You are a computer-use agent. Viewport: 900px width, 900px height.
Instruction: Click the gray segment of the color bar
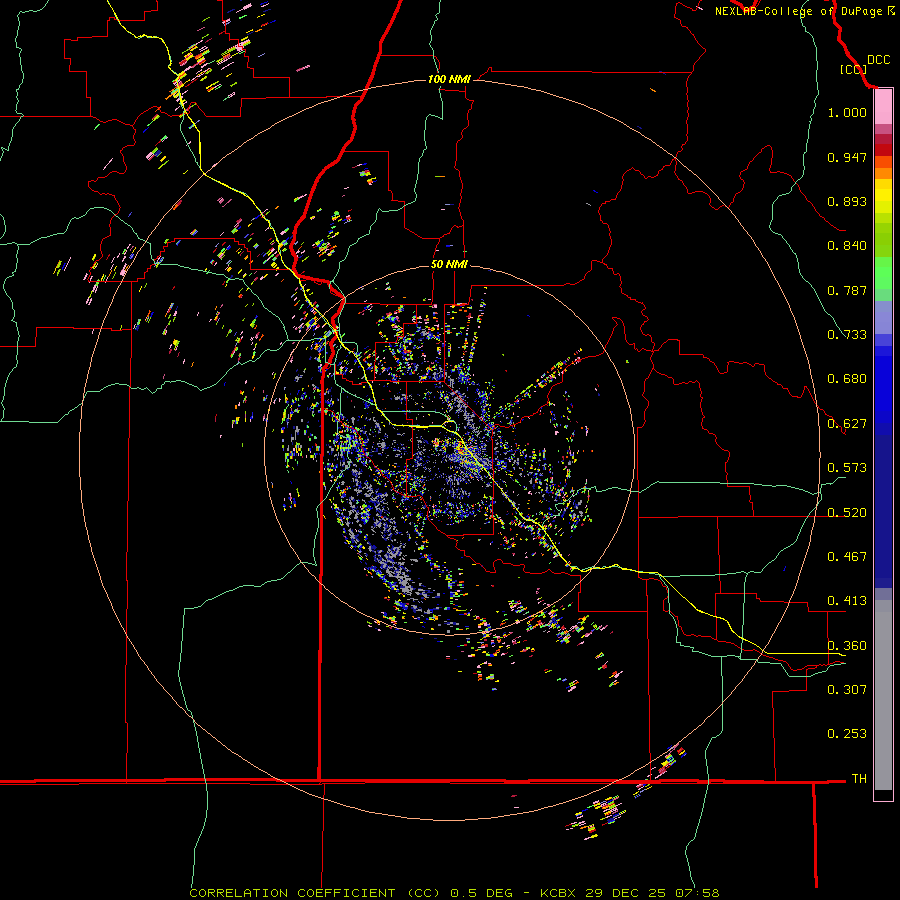click(883, 695)
